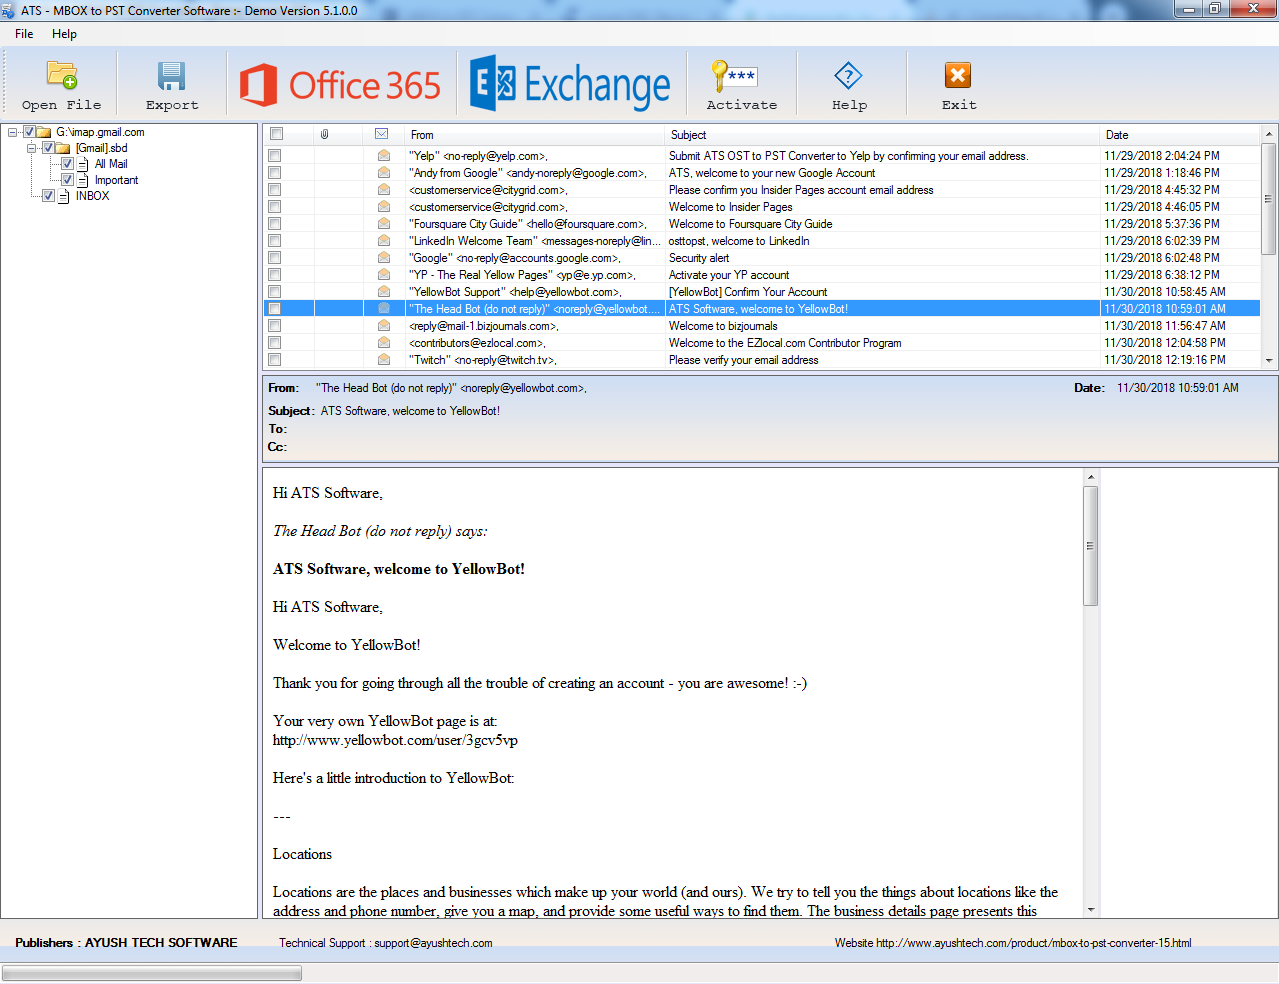1279x984 pixels.
Task: Select the 'Welcome to Insider Pages' email
Action: pyautogui.click(x=762, y=207)
